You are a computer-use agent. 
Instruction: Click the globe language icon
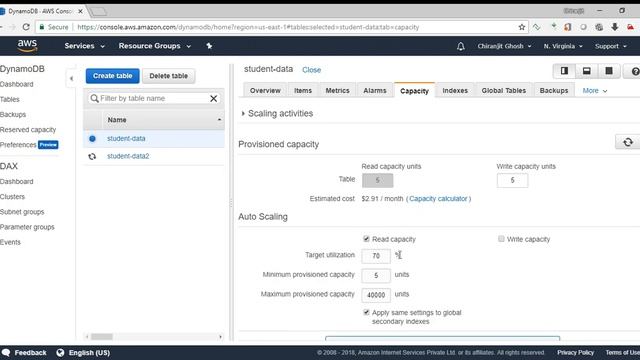coord(60,353)
